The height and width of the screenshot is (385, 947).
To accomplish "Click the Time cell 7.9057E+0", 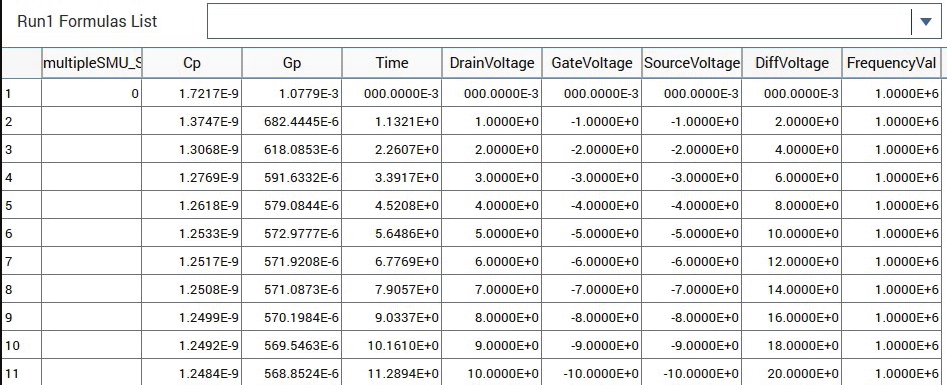I will click(392, 289).
